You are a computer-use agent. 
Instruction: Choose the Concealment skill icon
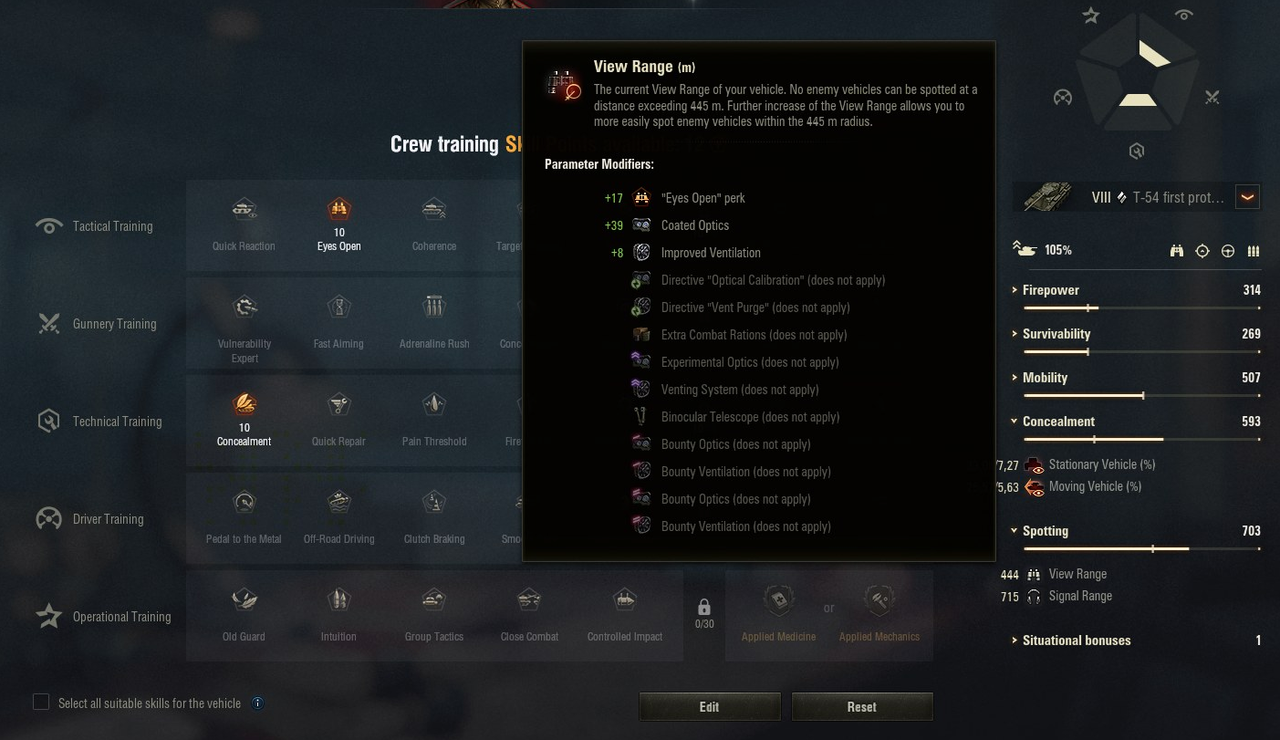click(x=244, y=404)
